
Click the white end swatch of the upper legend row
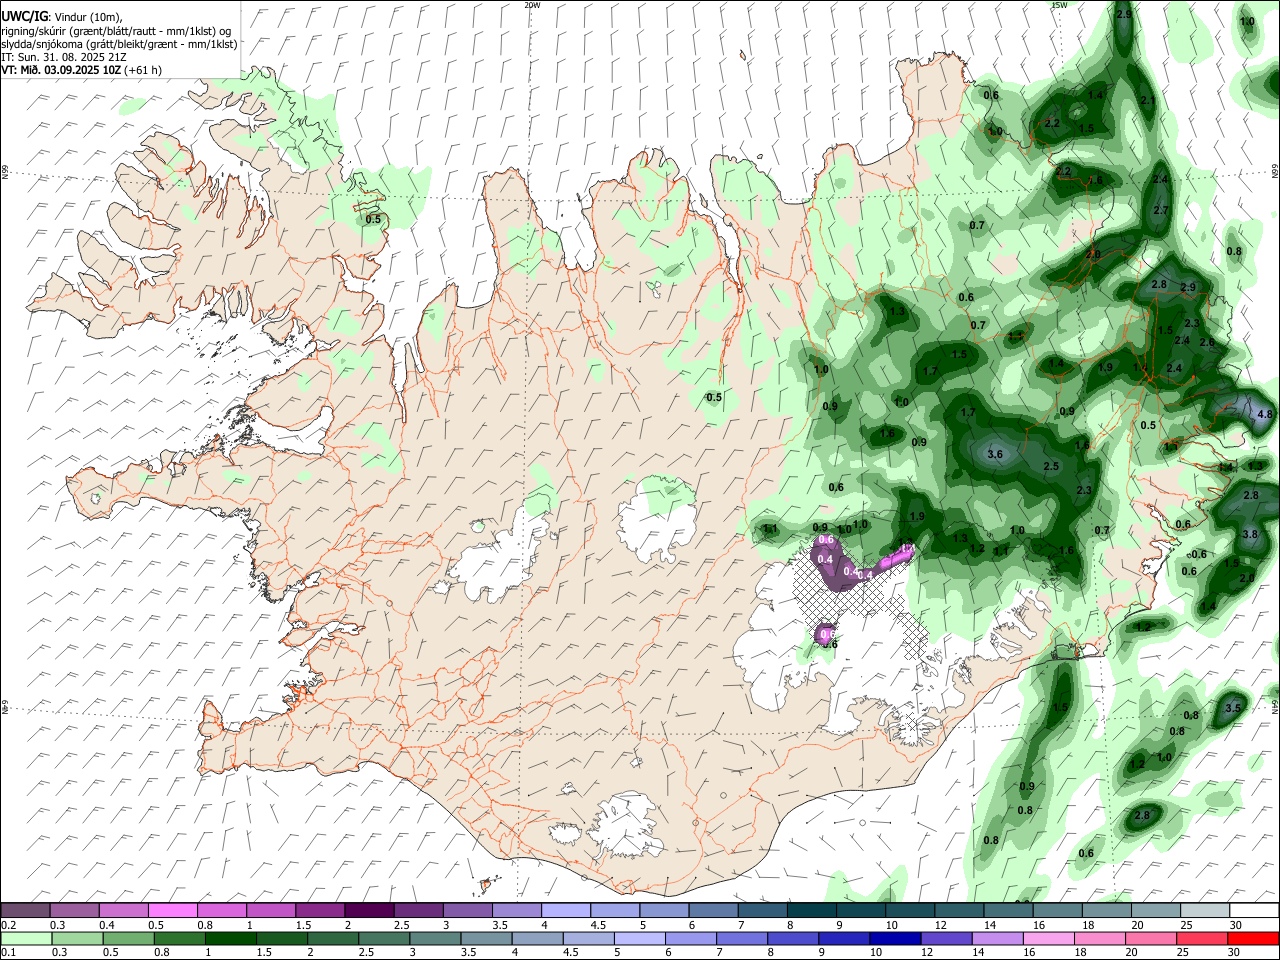click(1254, 911)
